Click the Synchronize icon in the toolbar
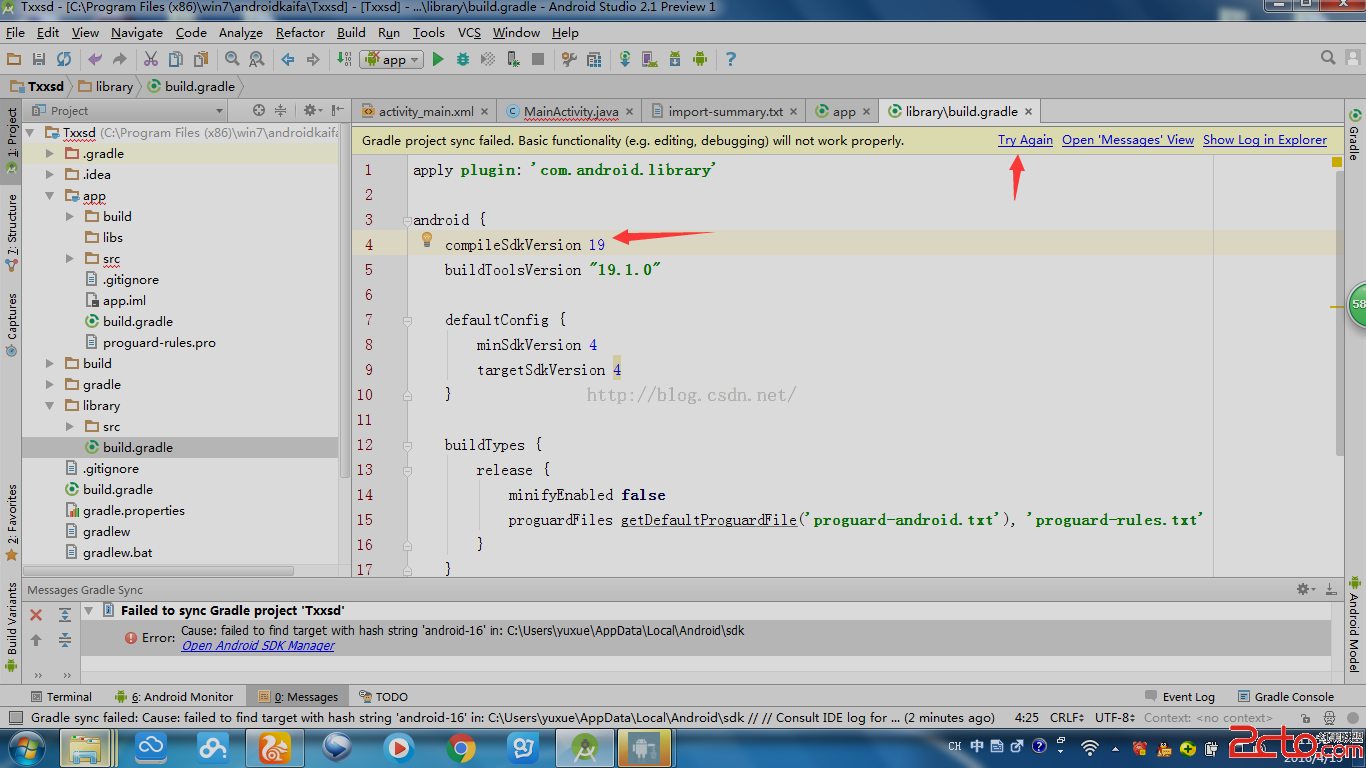This screenshot has width=1366, height=768. (64, 60)
